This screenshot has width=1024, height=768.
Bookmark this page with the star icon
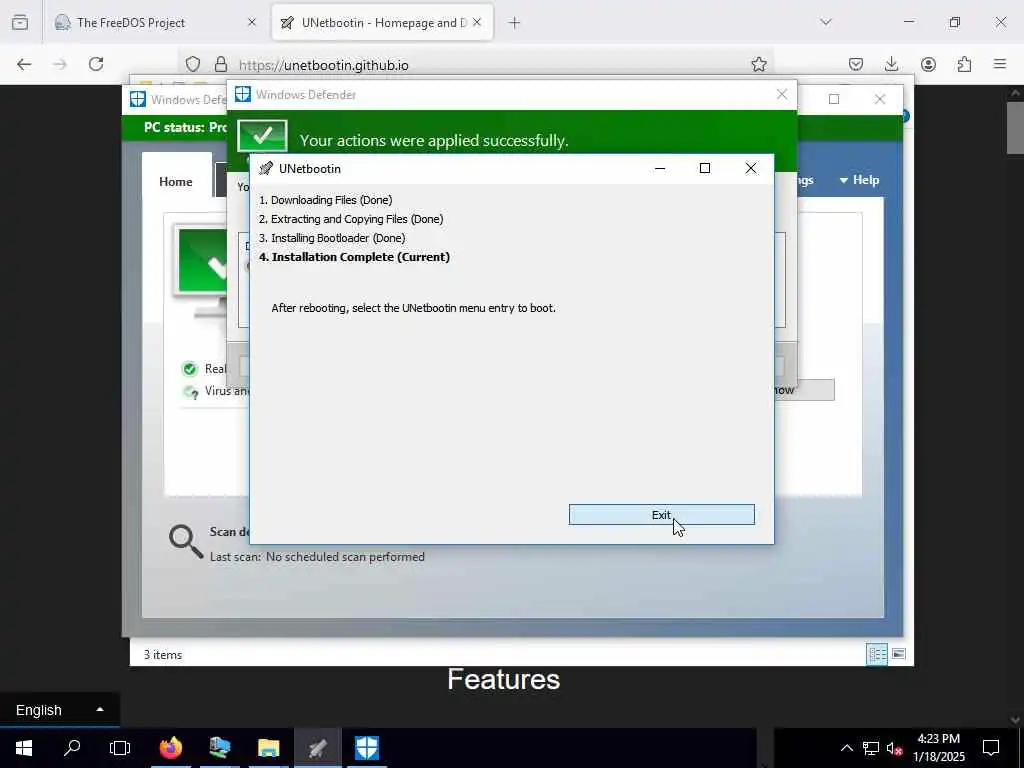coord(758,64)
